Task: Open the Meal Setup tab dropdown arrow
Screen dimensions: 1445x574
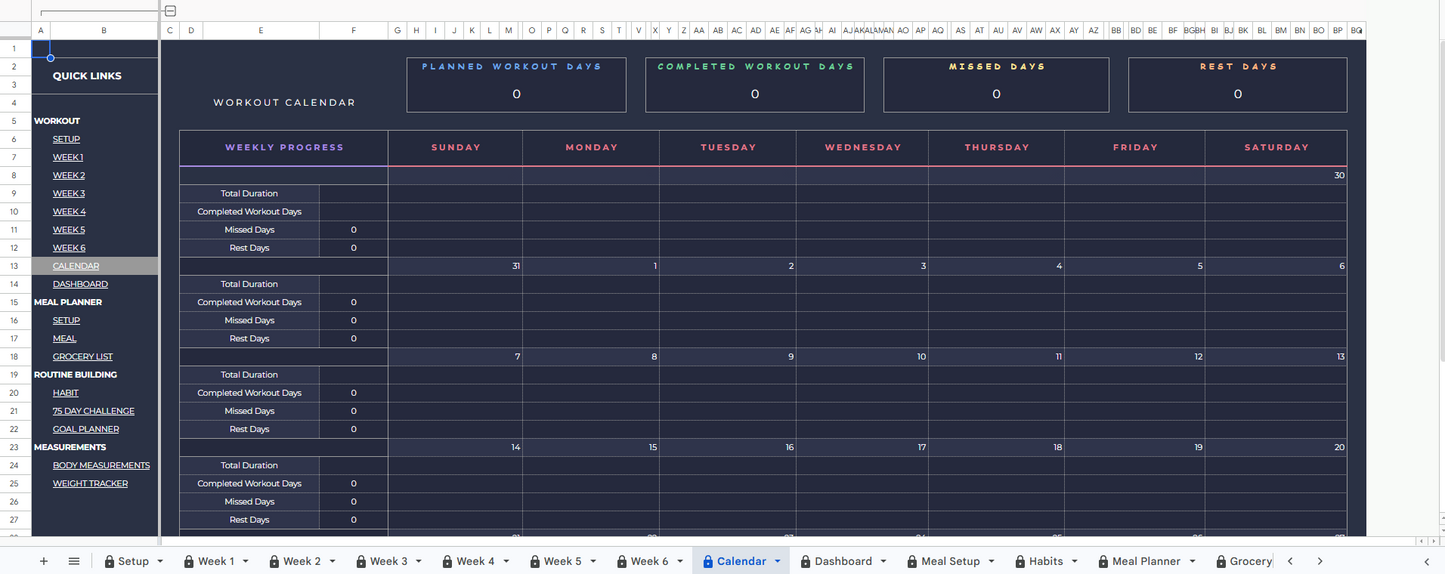Action: tap(992, 562)
